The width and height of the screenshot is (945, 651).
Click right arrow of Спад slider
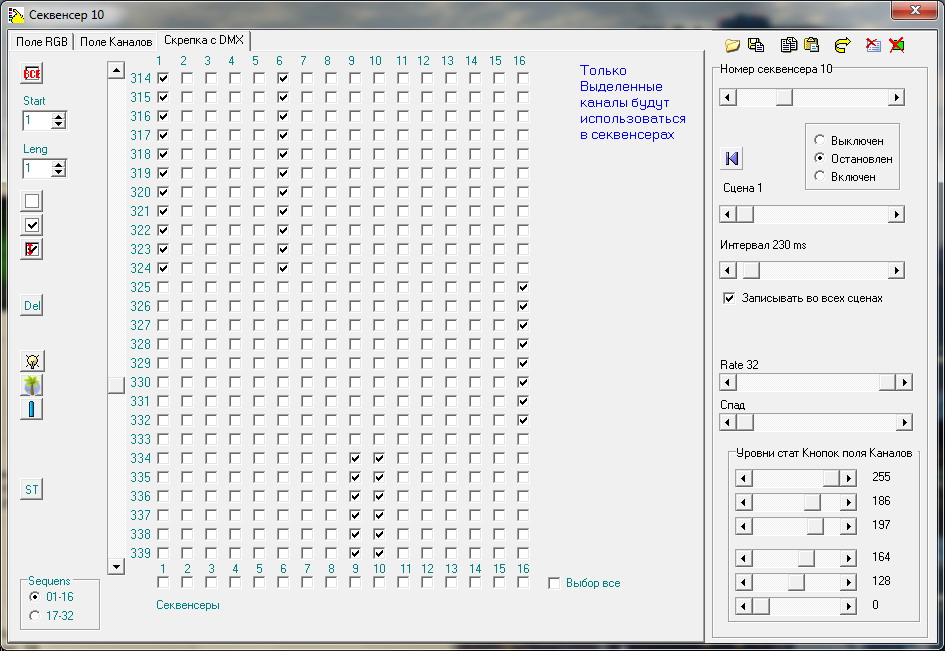[904, 423]
